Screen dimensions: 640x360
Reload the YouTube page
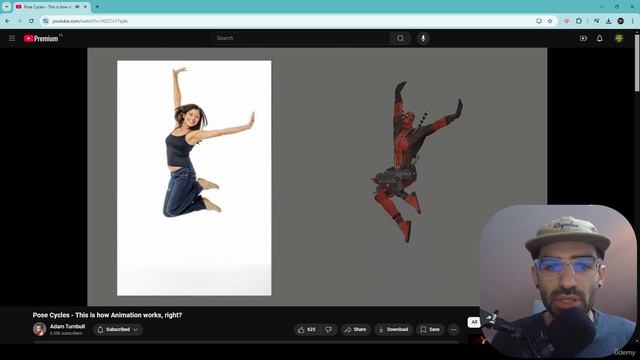31,21
